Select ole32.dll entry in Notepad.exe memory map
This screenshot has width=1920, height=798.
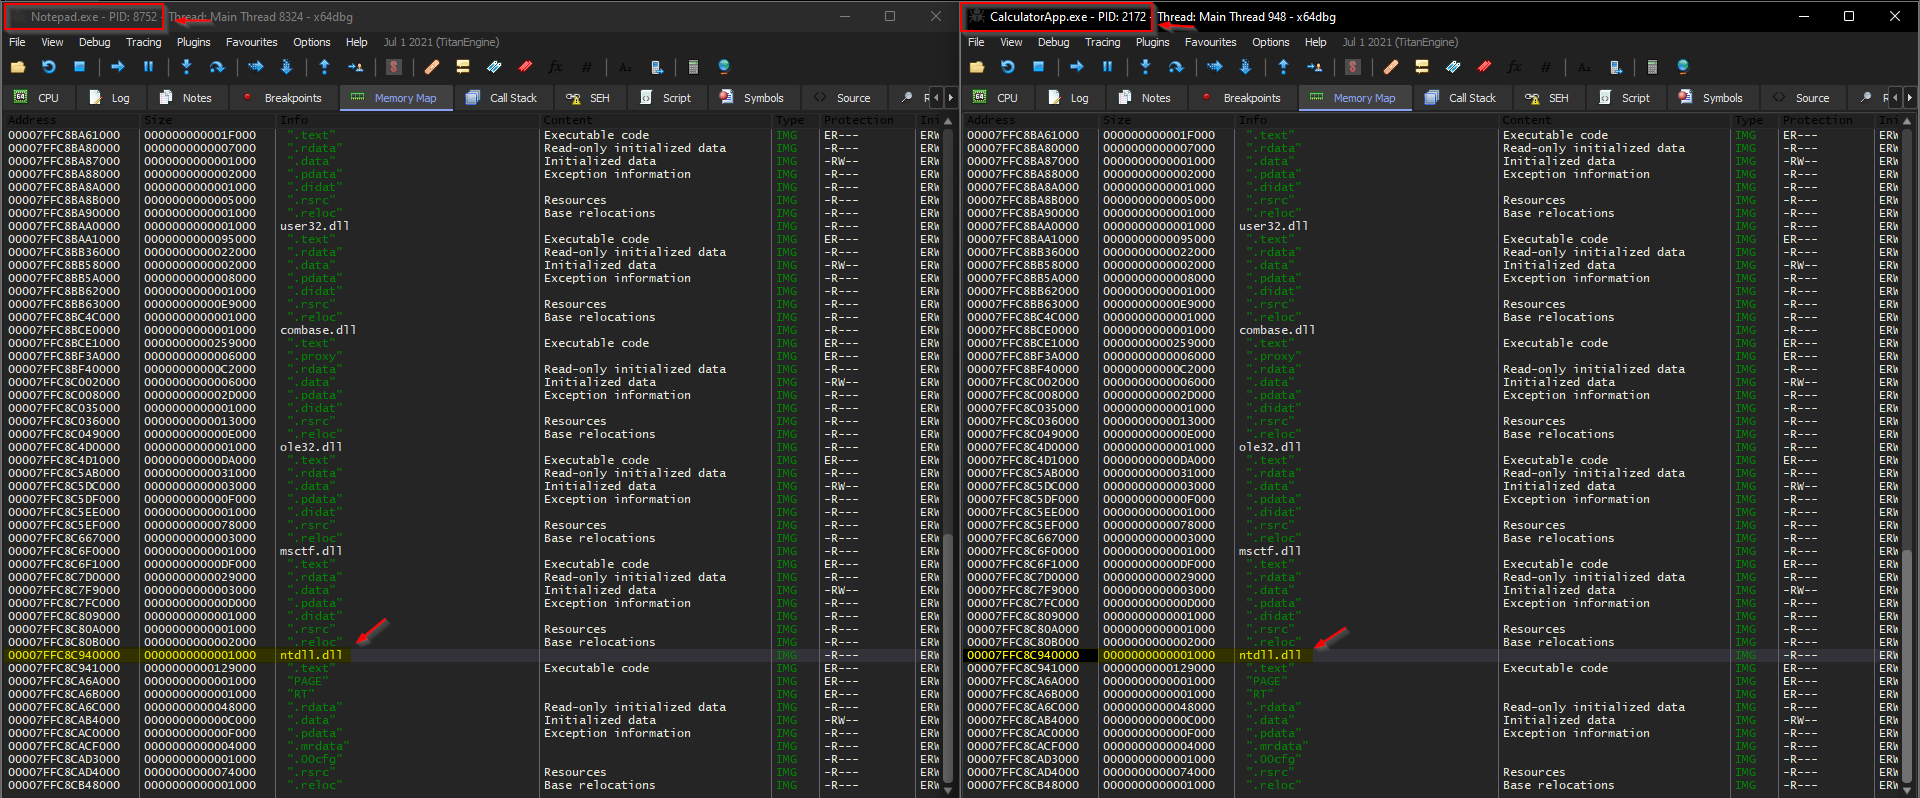pos(311,447)
